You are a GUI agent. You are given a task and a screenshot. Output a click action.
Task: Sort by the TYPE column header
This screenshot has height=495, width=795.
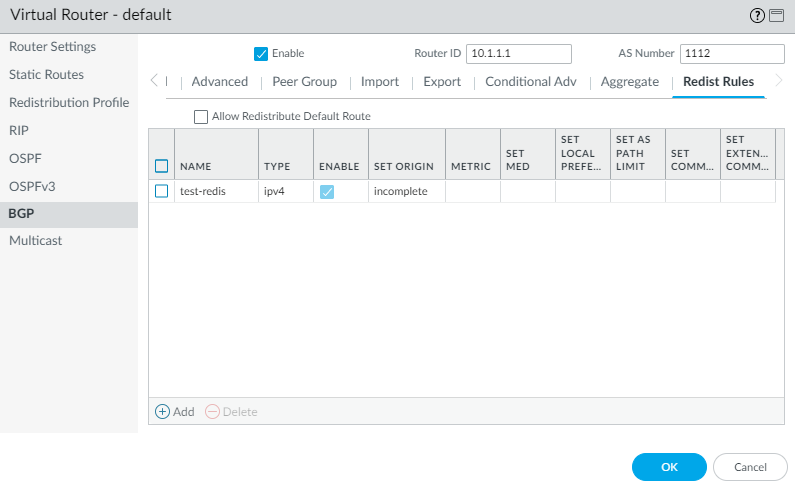click(x=286, y=154)
